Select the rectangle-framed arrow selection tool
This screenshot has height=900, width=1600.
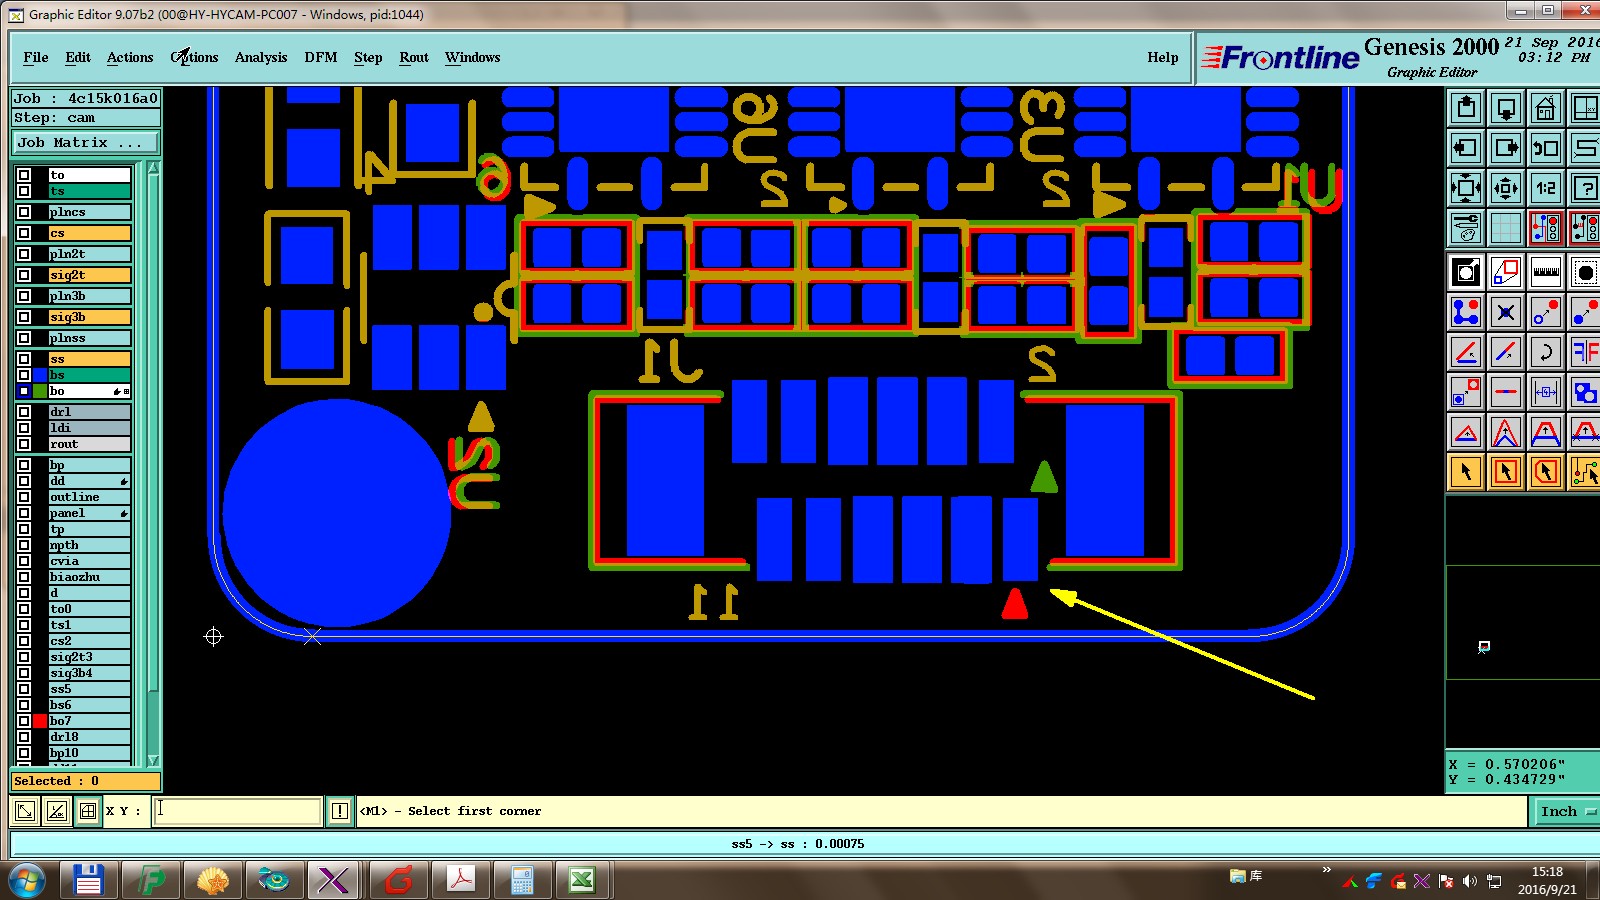pos(1506,471)
